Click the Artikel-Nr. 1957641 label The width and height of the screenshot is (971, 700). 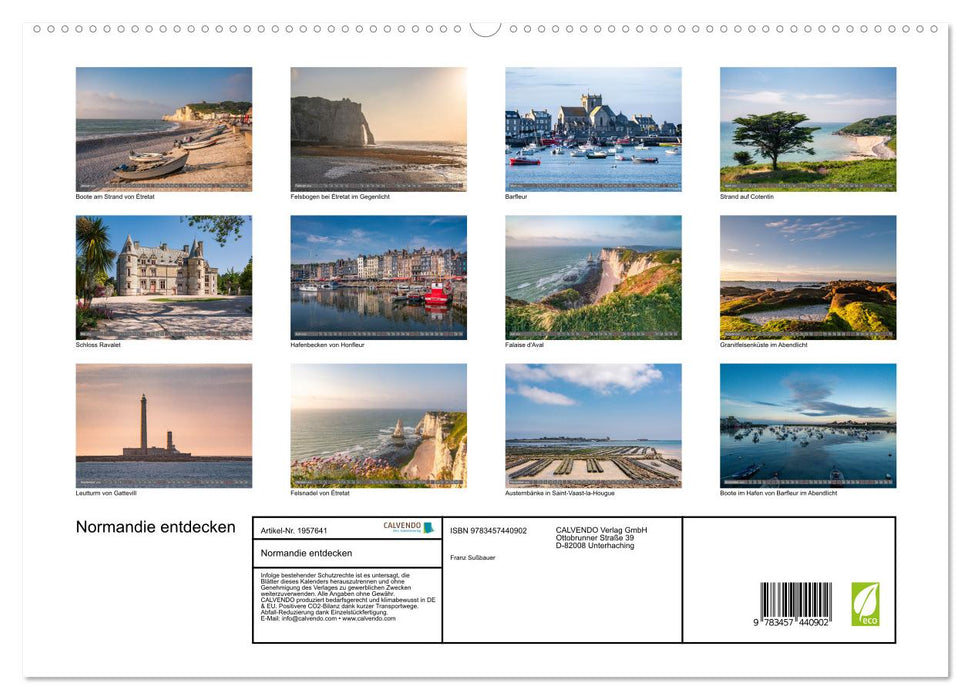click(x=295, y=530)
